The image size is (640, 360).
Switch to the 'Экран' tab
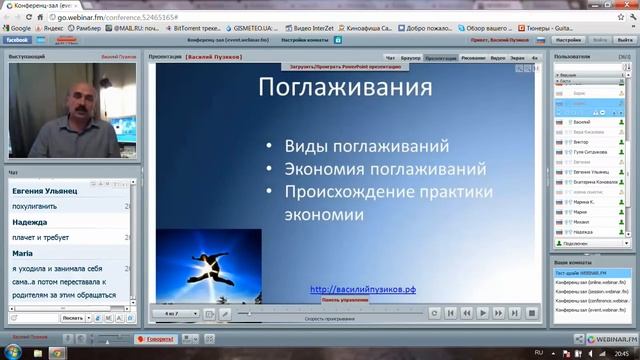[517, 58]
